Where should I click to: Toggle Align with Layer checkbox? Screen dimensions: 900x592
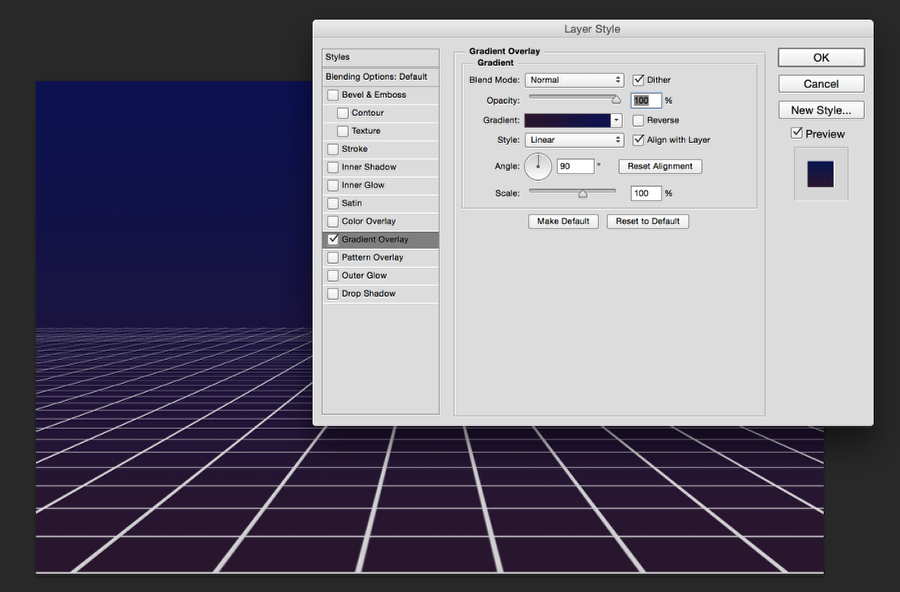(x=638, y=140)
